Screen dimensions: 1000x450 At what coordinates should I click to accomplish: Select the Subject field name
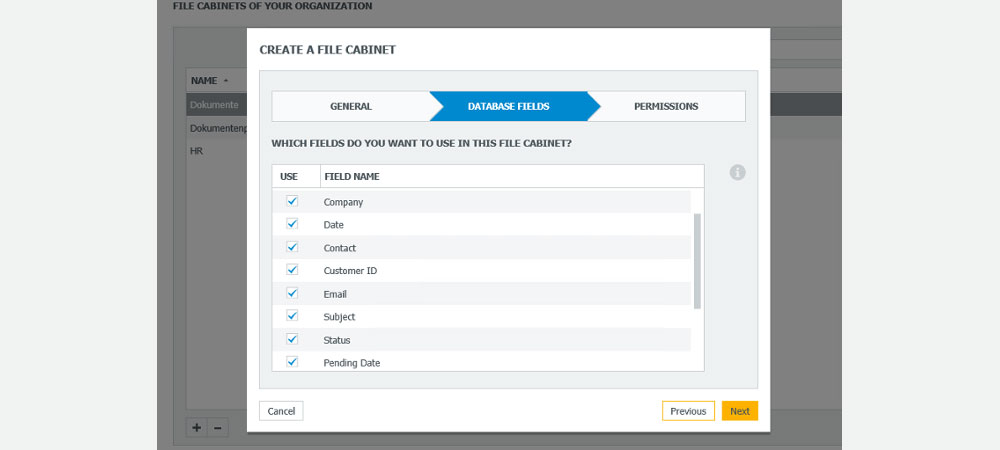click(x=339, y=317)
